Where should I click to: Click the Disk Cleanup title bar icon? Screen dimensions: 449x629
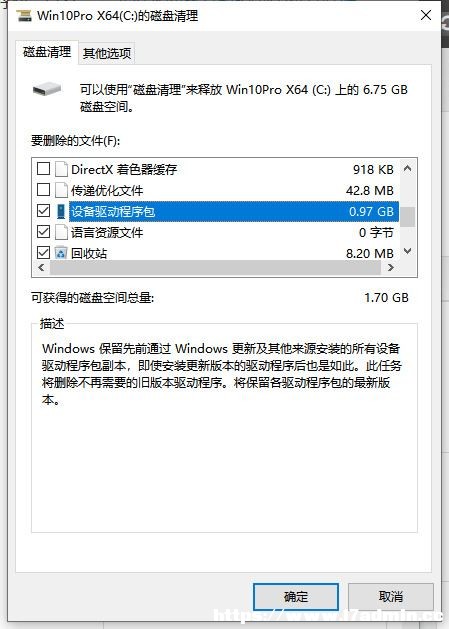tap(24, 16)
